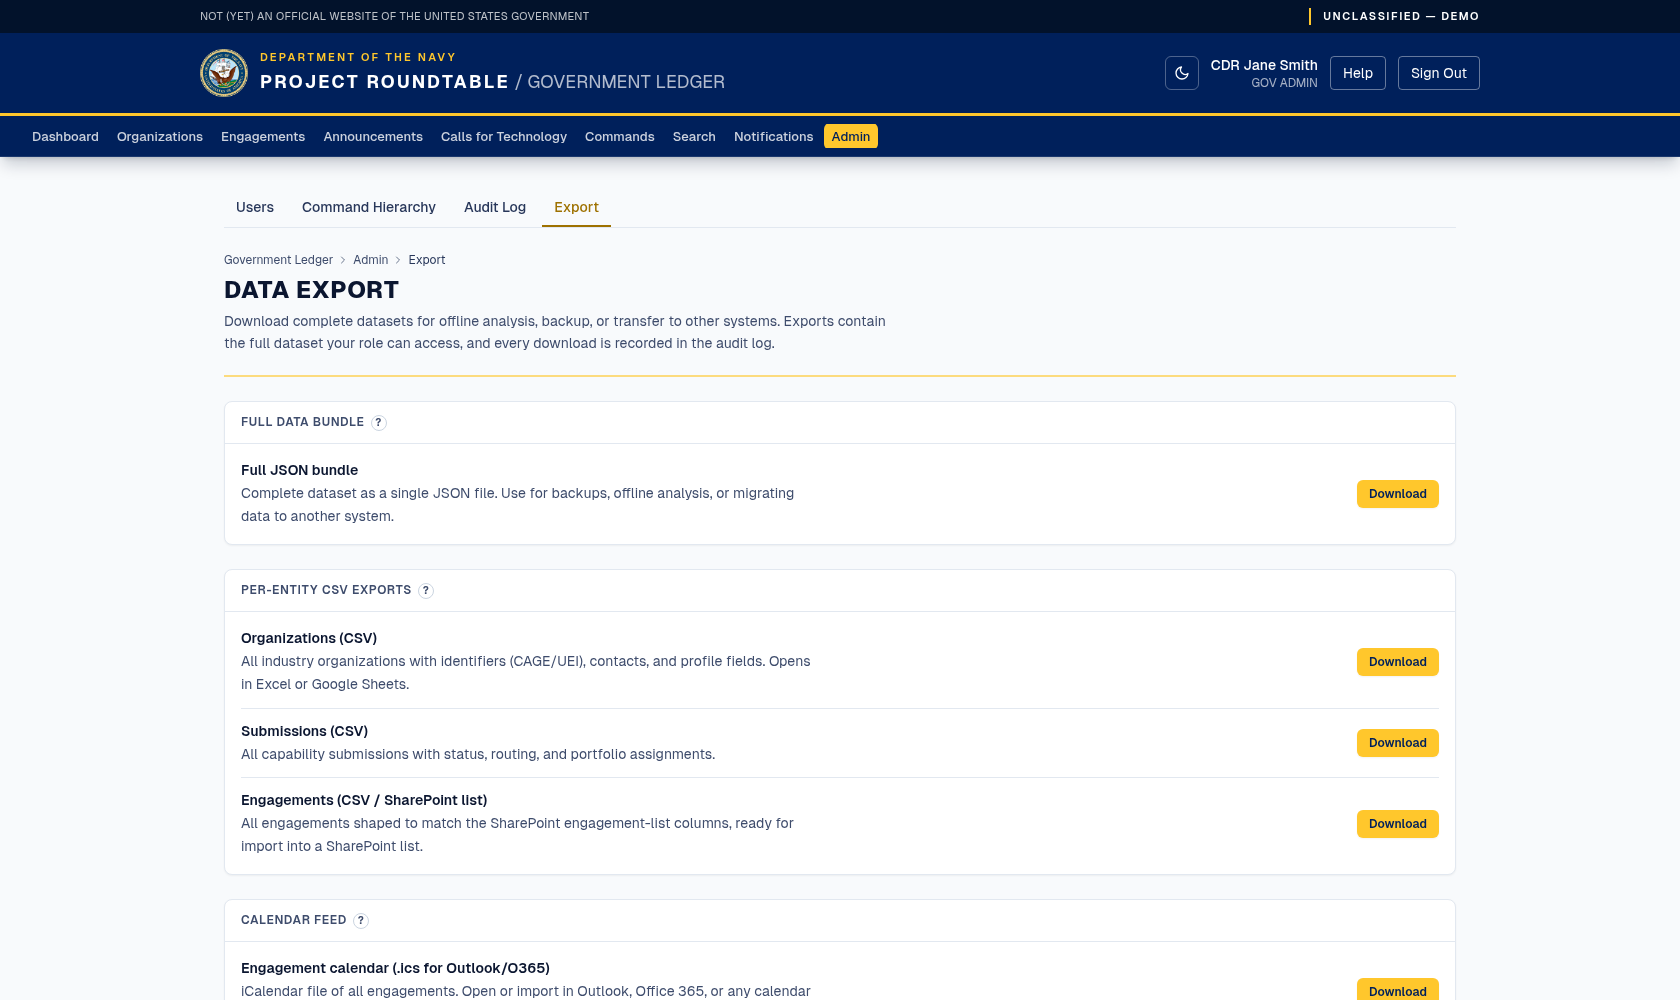Download Engagements CSV / SharePoint list

tap(1397, 824)
